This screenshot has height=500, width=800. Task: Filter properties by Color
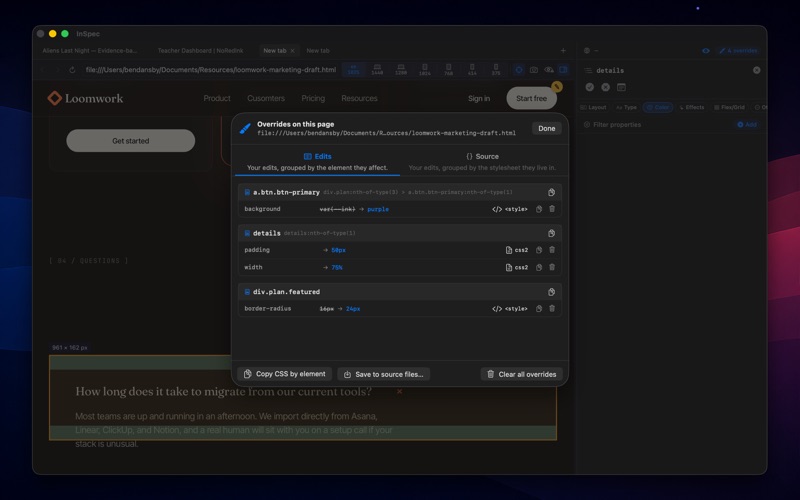(658, 107)
